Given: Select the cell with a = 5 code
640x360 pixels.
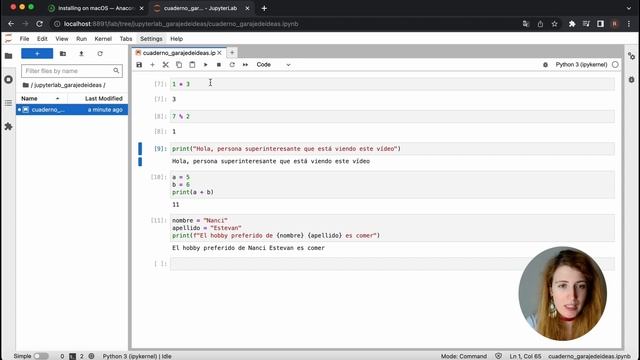Looking at the screenshot, I should (x=392, y=184).
